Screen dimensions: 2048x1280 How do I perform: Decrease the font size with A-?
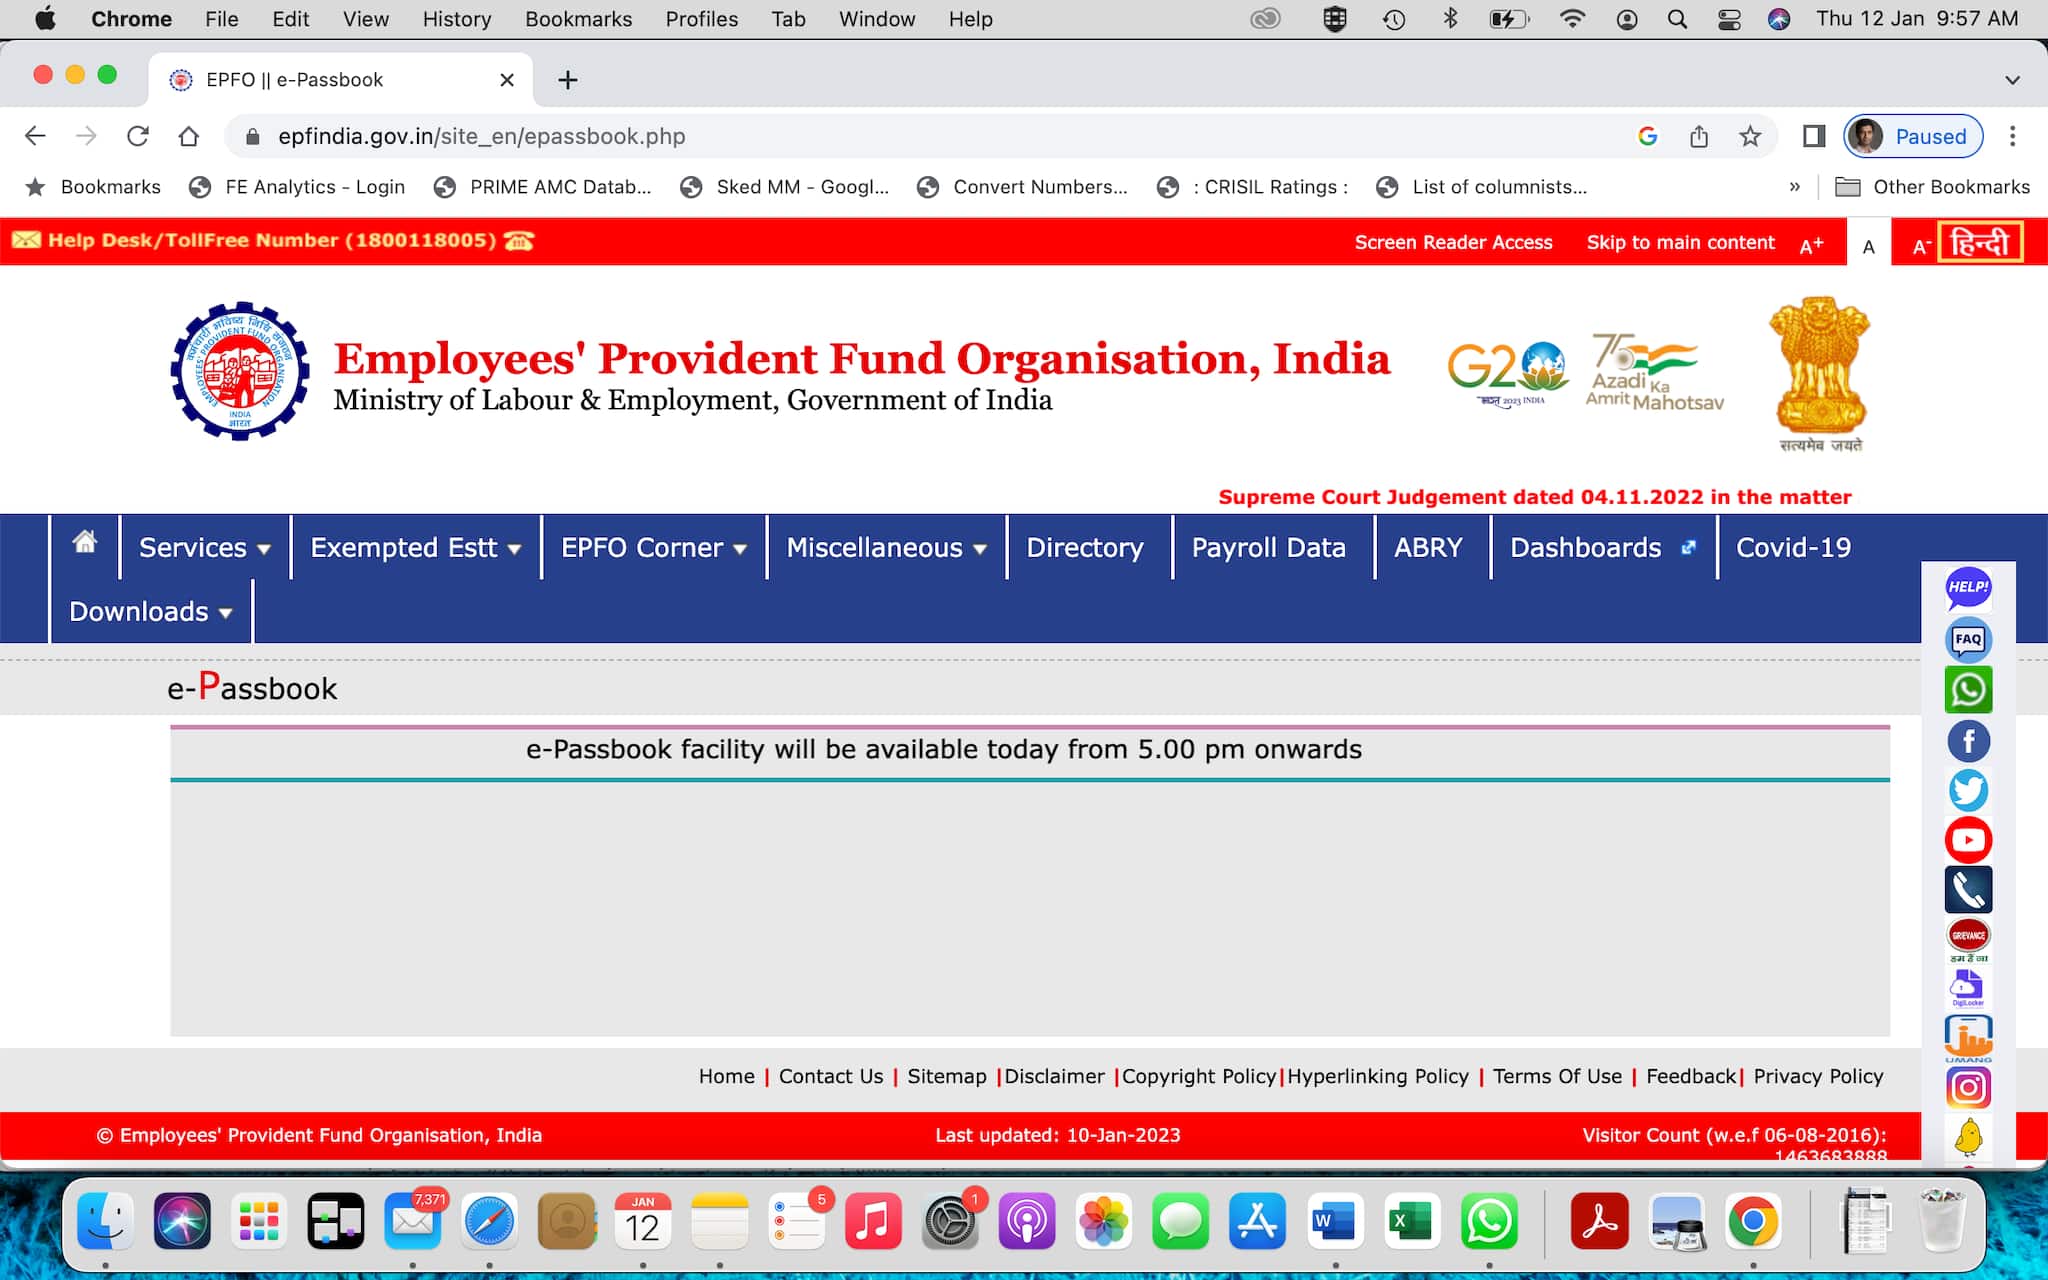click(1920, 246)
